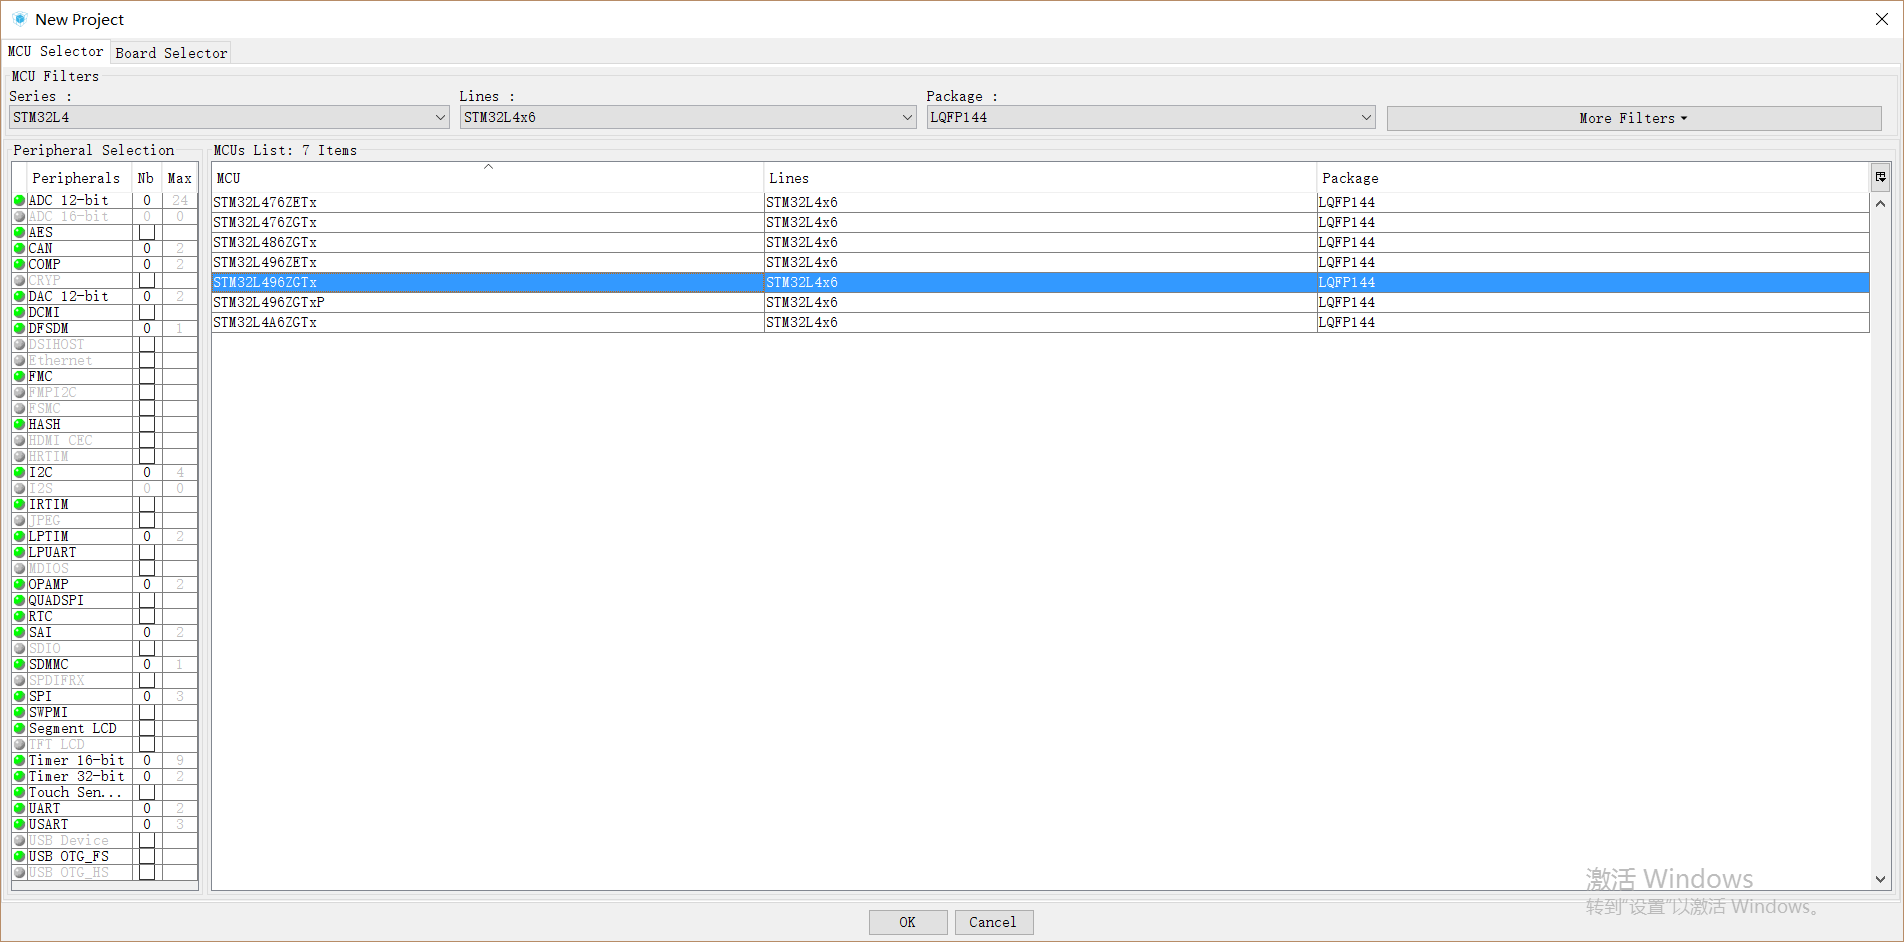Image resolution: width=1904 pixels, height=942 pixels.
Task: Click the green indicator next to SWPMI
Action: click(x=19, y=712)
